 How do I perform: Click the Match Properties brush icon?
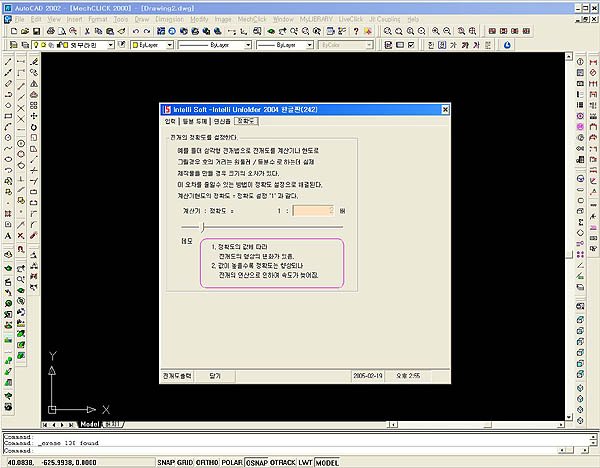pos(121,31)
